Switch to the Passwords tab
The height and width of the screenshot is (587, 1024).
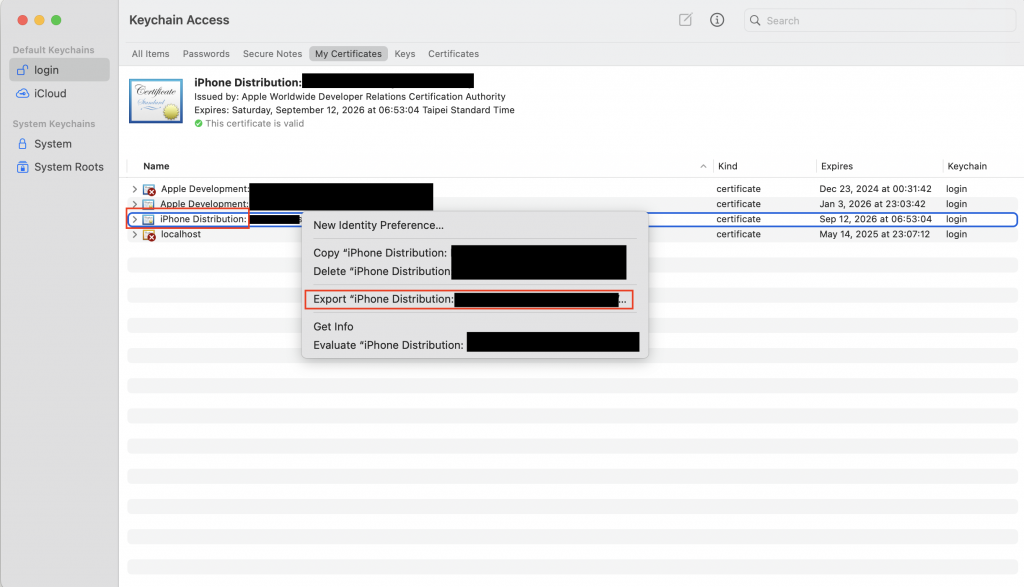(x=206, y=54)
